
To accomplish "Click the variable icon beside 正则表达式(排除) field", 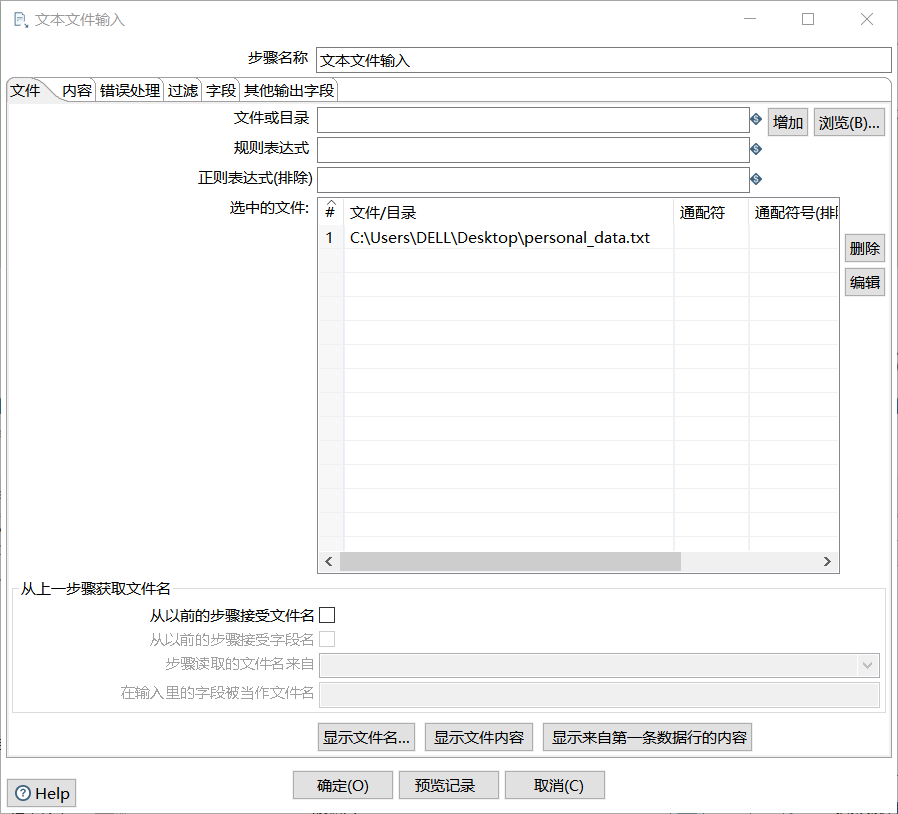I will (757, 178).
